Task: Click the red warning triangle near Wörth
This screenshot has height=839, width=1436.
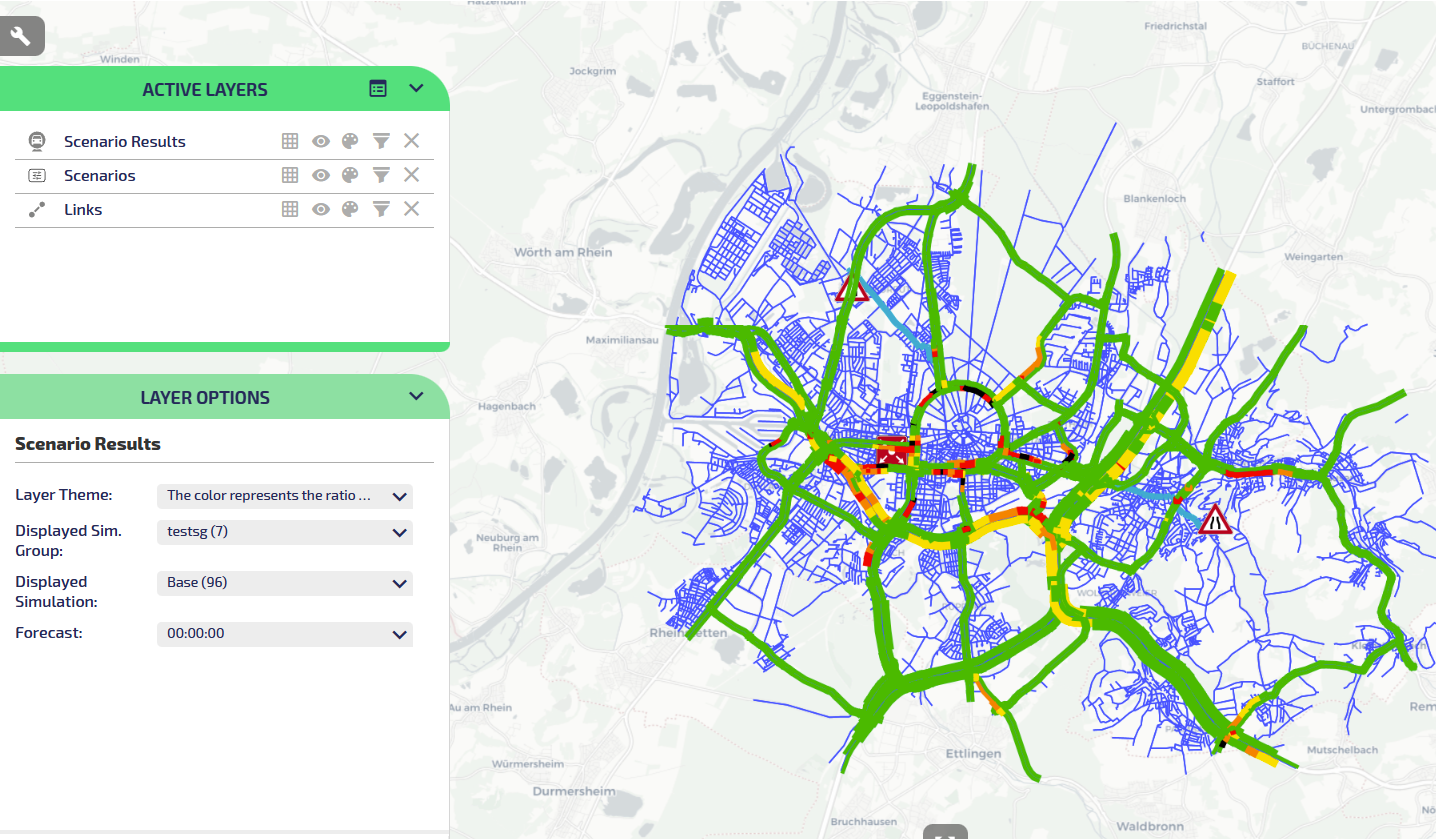Action: (x=852, y=290)
